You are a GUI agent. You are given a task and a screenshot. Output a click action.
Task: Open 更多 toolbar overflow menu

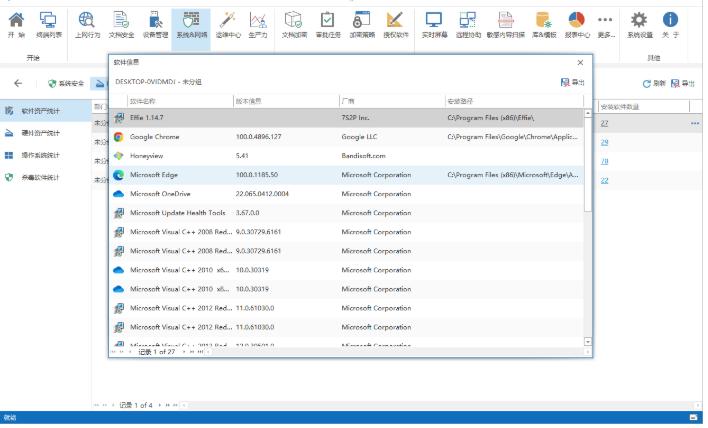[605, 20]
